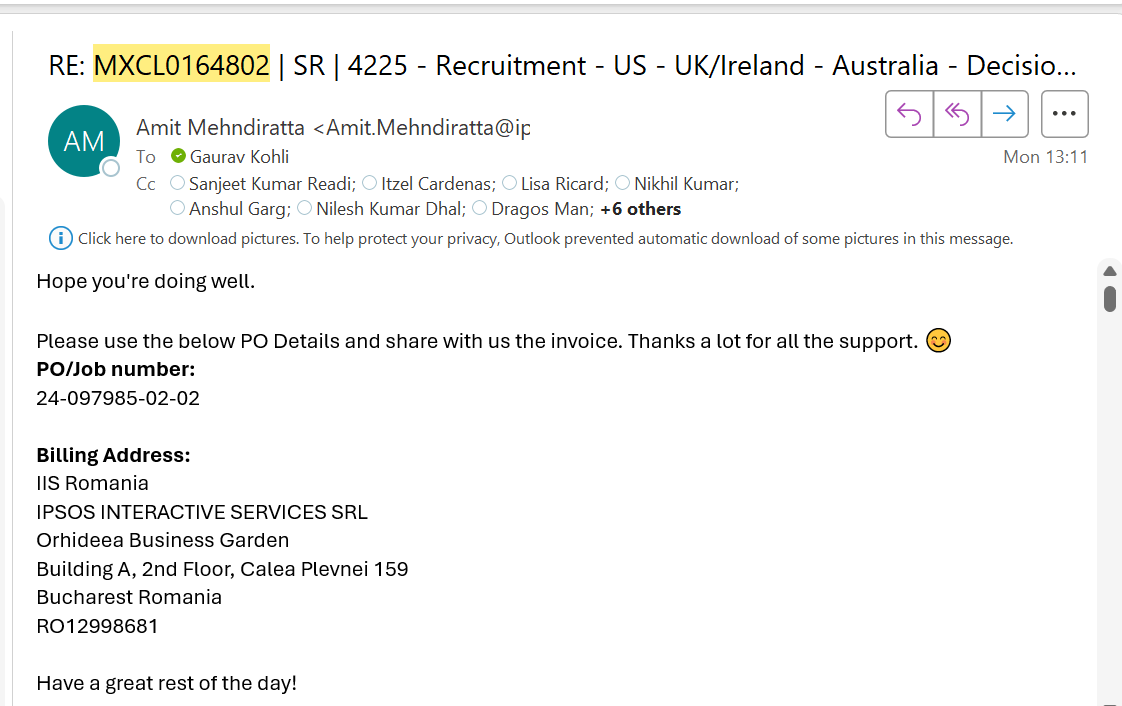1122x706 pixels.
Task: Click presence circle beside Dragos Man
Action: (x=479, y=208)
